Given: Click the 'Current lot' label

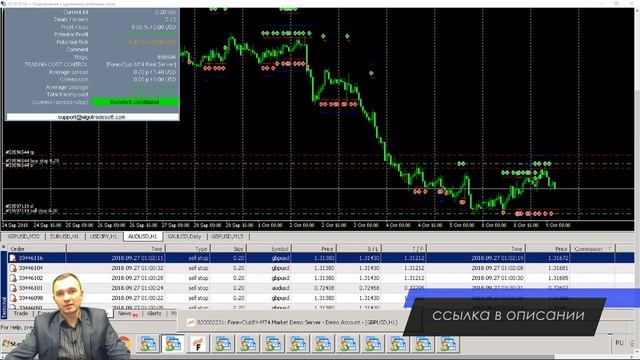Looking at the screenshot, I should click(x=76, y=12).
